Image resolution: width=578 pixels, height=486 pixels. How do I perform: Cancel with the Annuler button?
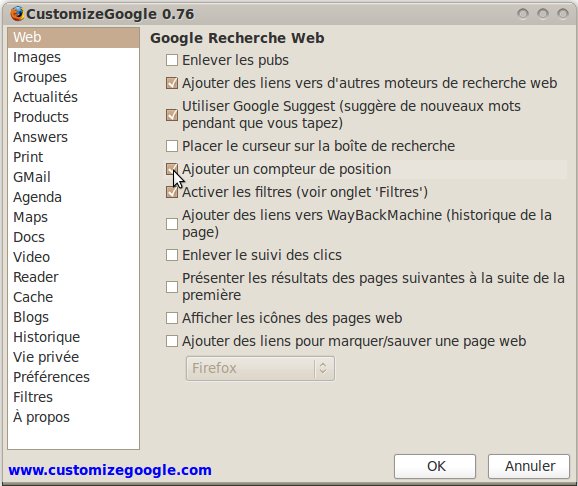pos(529,466)
